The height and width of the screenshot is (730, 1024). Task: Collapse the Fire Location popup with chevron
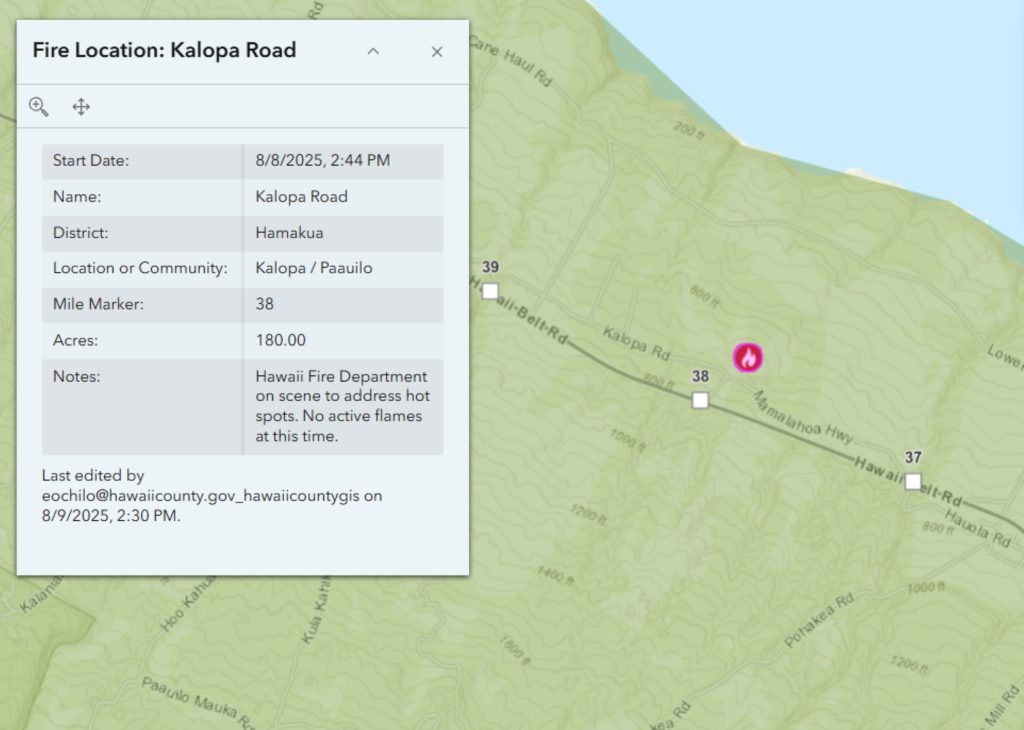tap(373, 52)
